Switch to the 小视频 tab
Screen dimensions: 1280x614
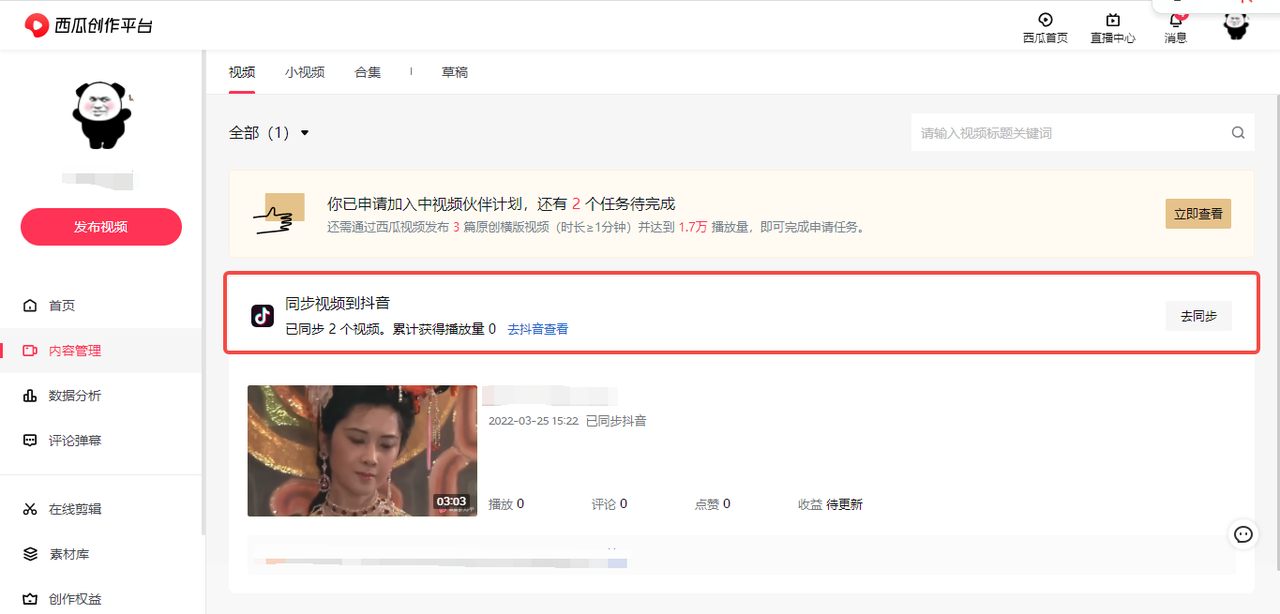(304, 72)
